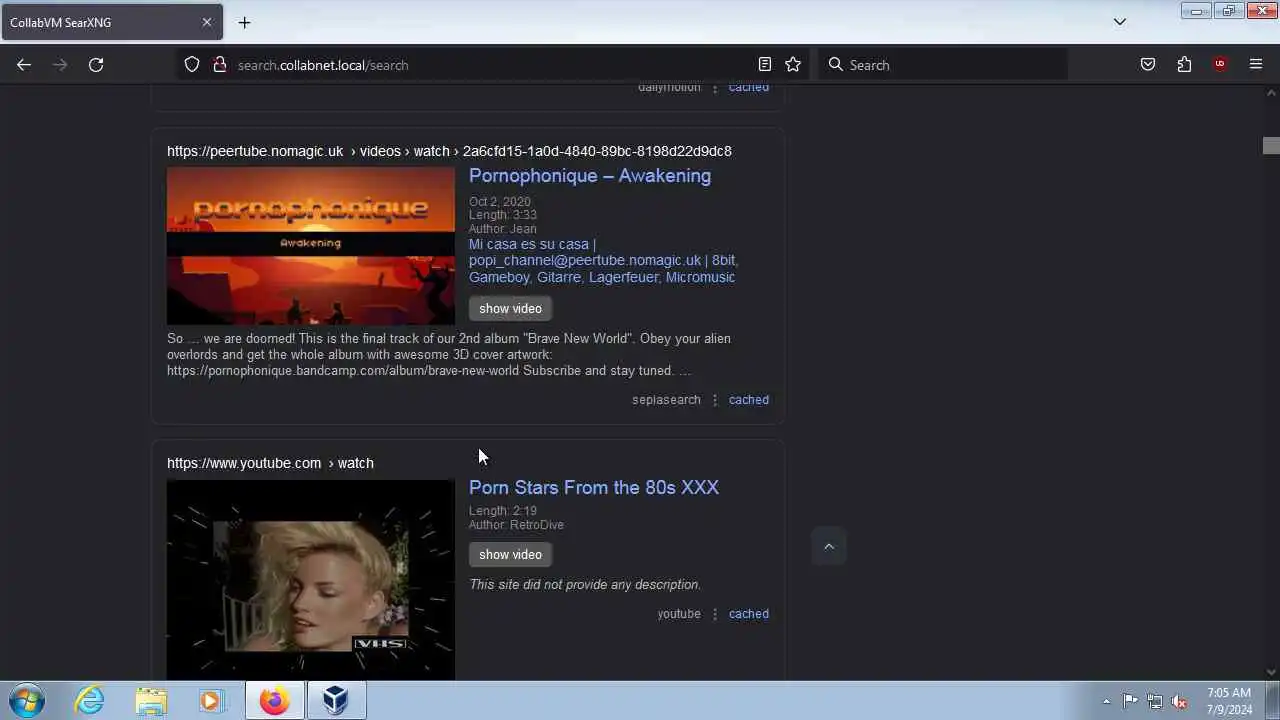1280x720 pixels.
Task: Open options dots next to youtube
Action: (x=714, y=614)
